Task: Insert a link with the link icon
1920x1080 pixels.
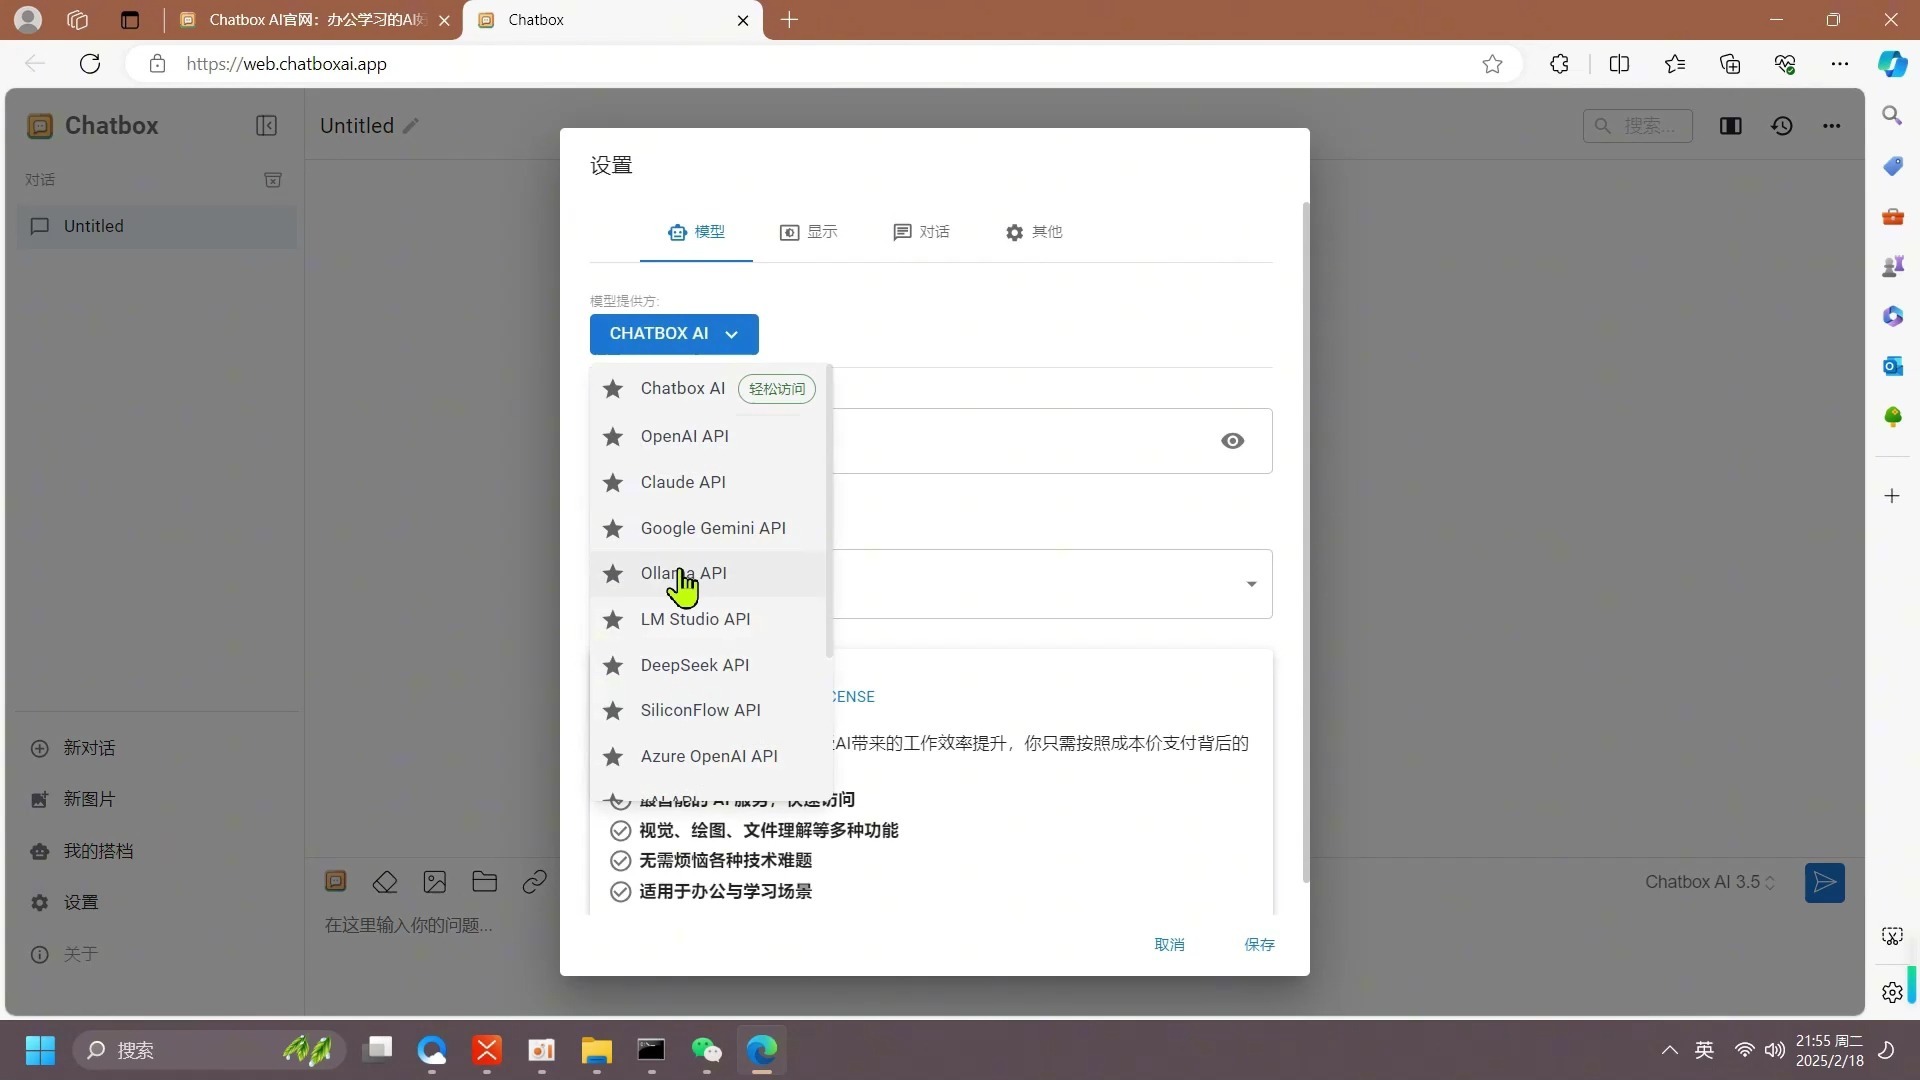Action: 536,881
